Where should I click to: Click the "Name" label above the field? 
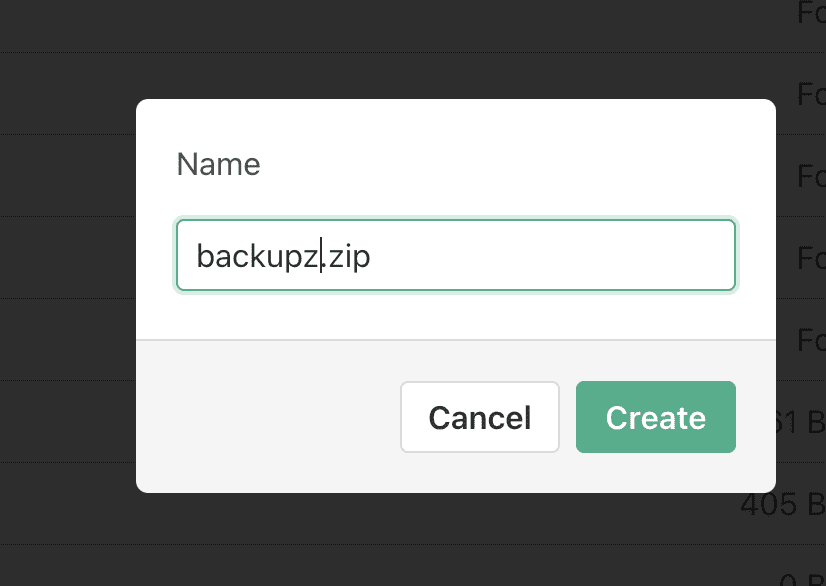point(218,164)
